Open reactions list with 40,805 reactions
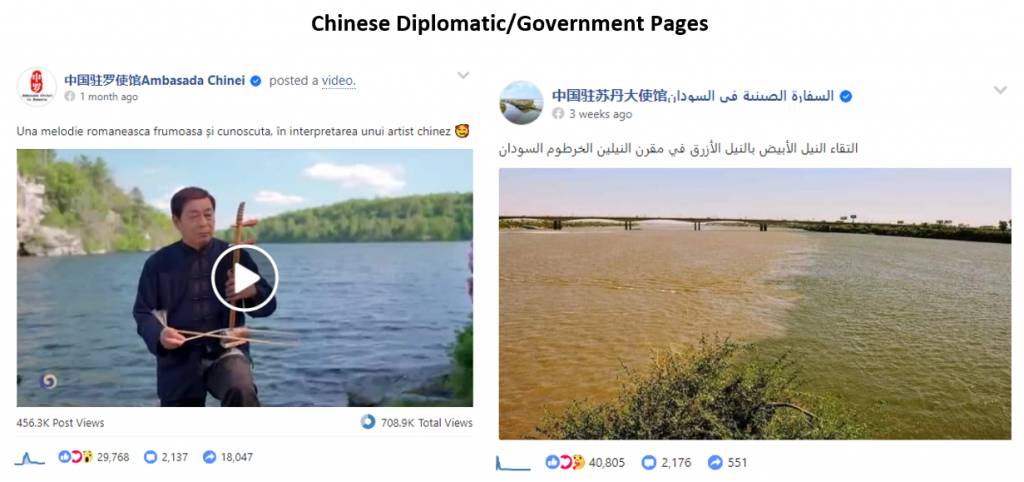This screenshot has width=1024, height=482. (x=585, y=462)
